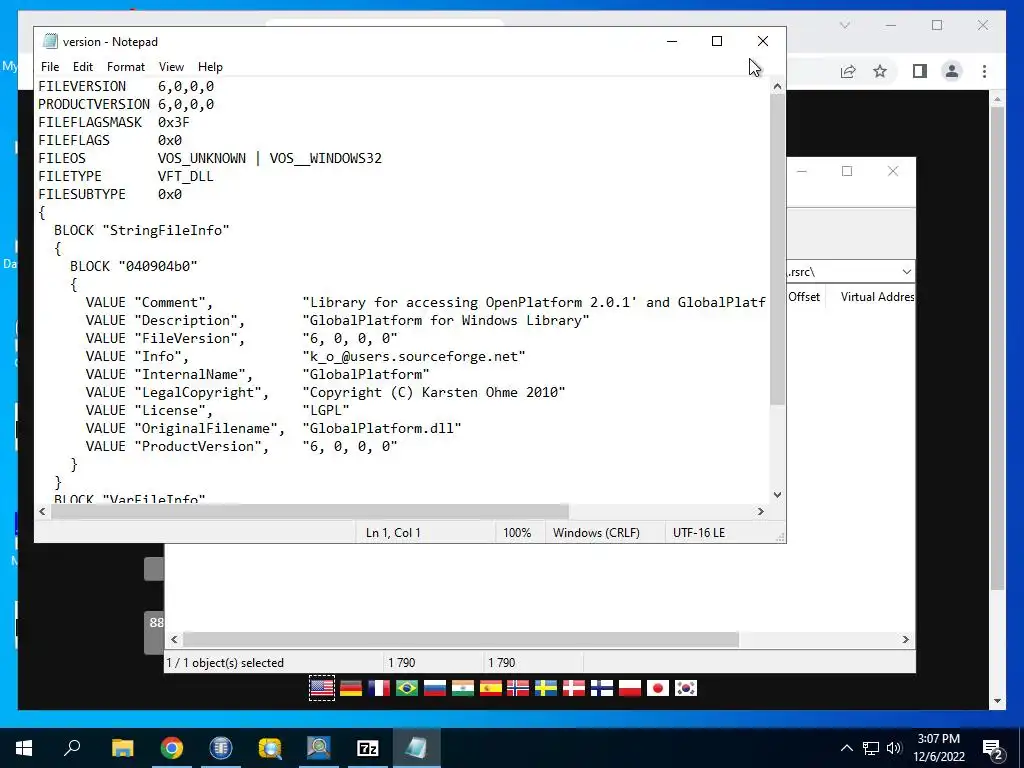Click the "LGPL" license value
Viewport: 1024px width, 768px height.
tap(326, 410)
